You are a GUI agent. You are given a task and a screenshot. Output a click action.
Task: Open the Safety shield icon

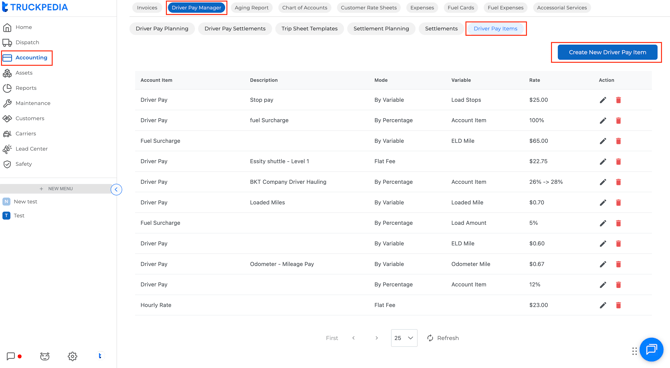tap(7, 164)
